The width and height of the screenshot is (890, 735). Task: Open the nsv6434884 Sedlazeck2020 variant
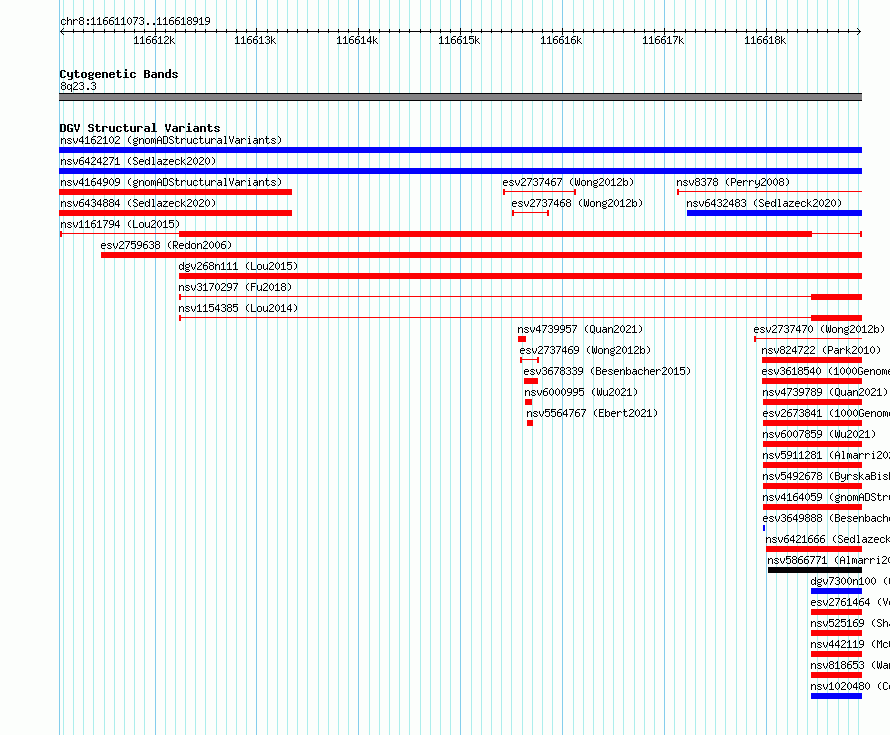tap(138, 203)
